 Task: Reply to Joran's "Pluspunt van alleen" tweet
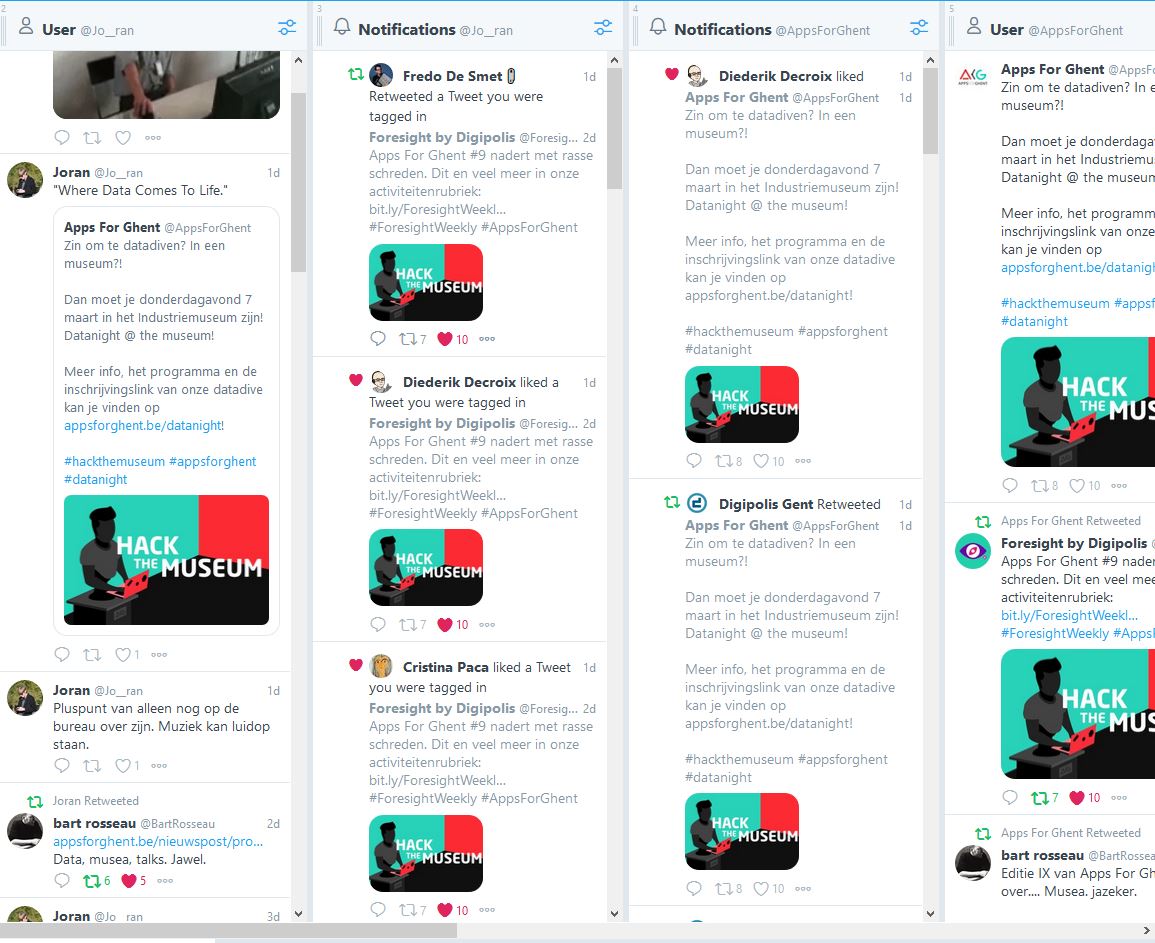pyautogui.click(x=62, y=765)
